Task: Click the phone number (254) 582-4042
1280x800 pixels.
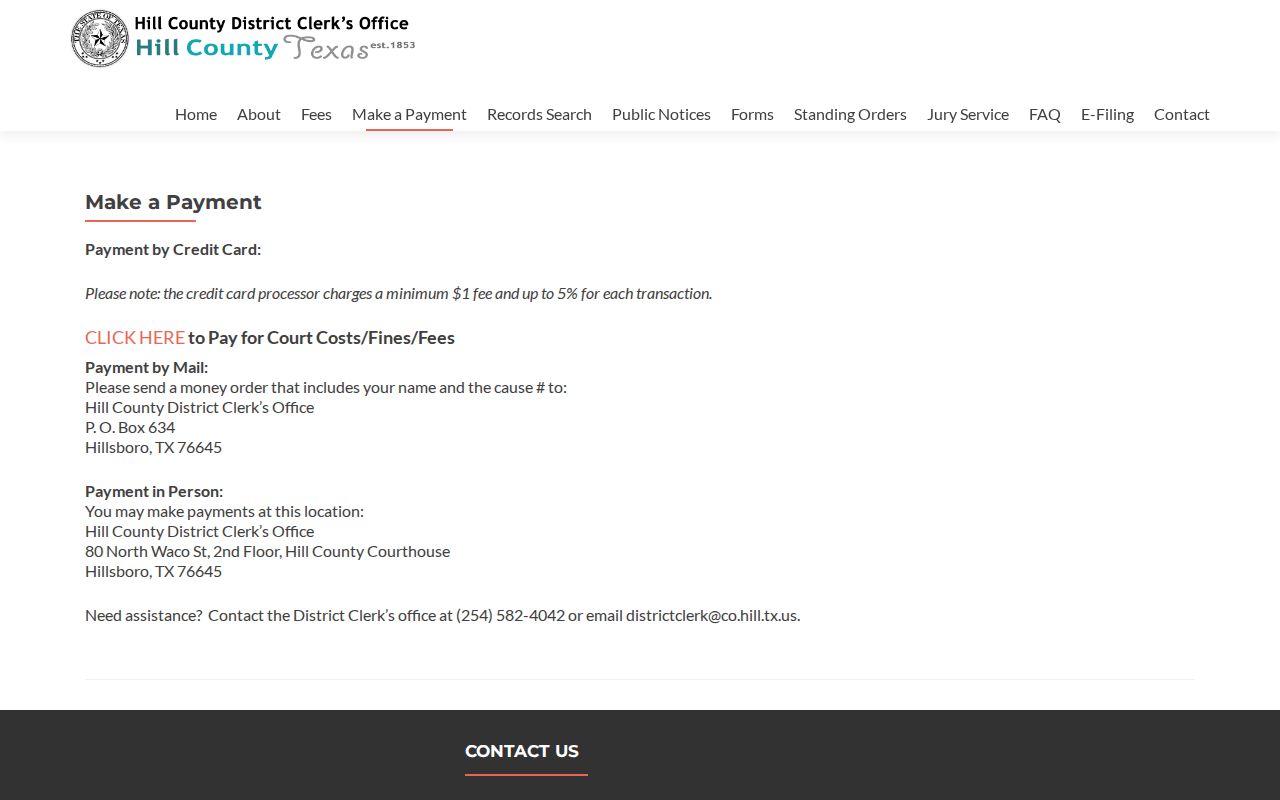Action: (x=510, y=615)
